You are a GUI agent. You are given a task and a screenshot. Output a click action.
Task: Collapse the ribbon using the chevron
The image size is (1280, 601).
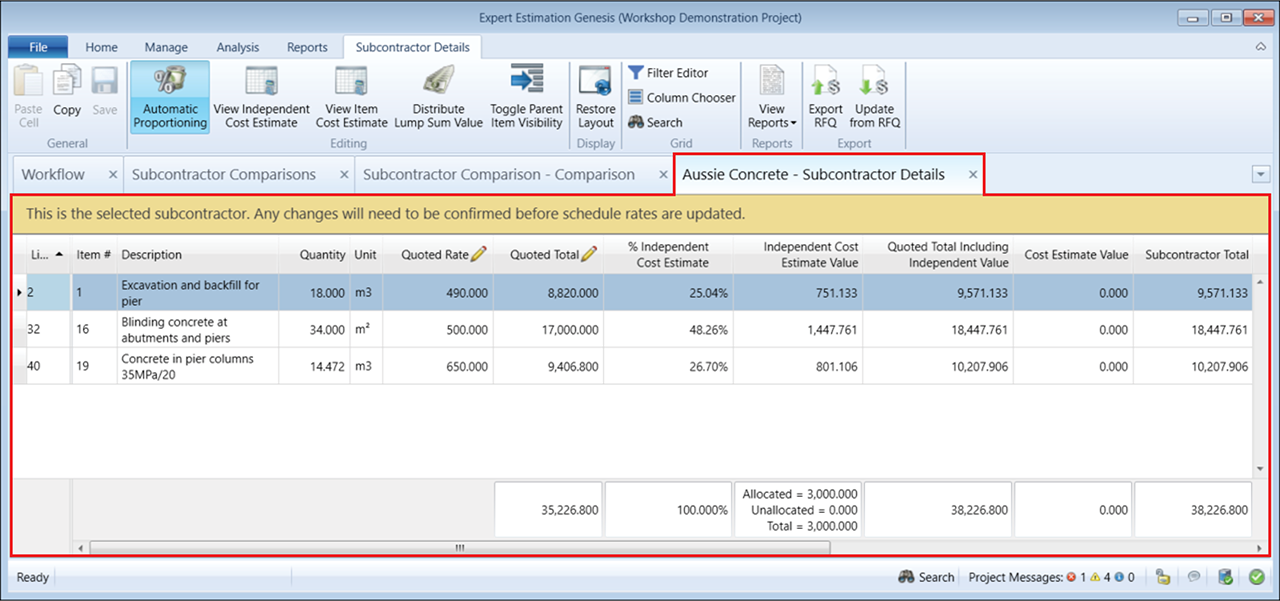(1260, 47)
